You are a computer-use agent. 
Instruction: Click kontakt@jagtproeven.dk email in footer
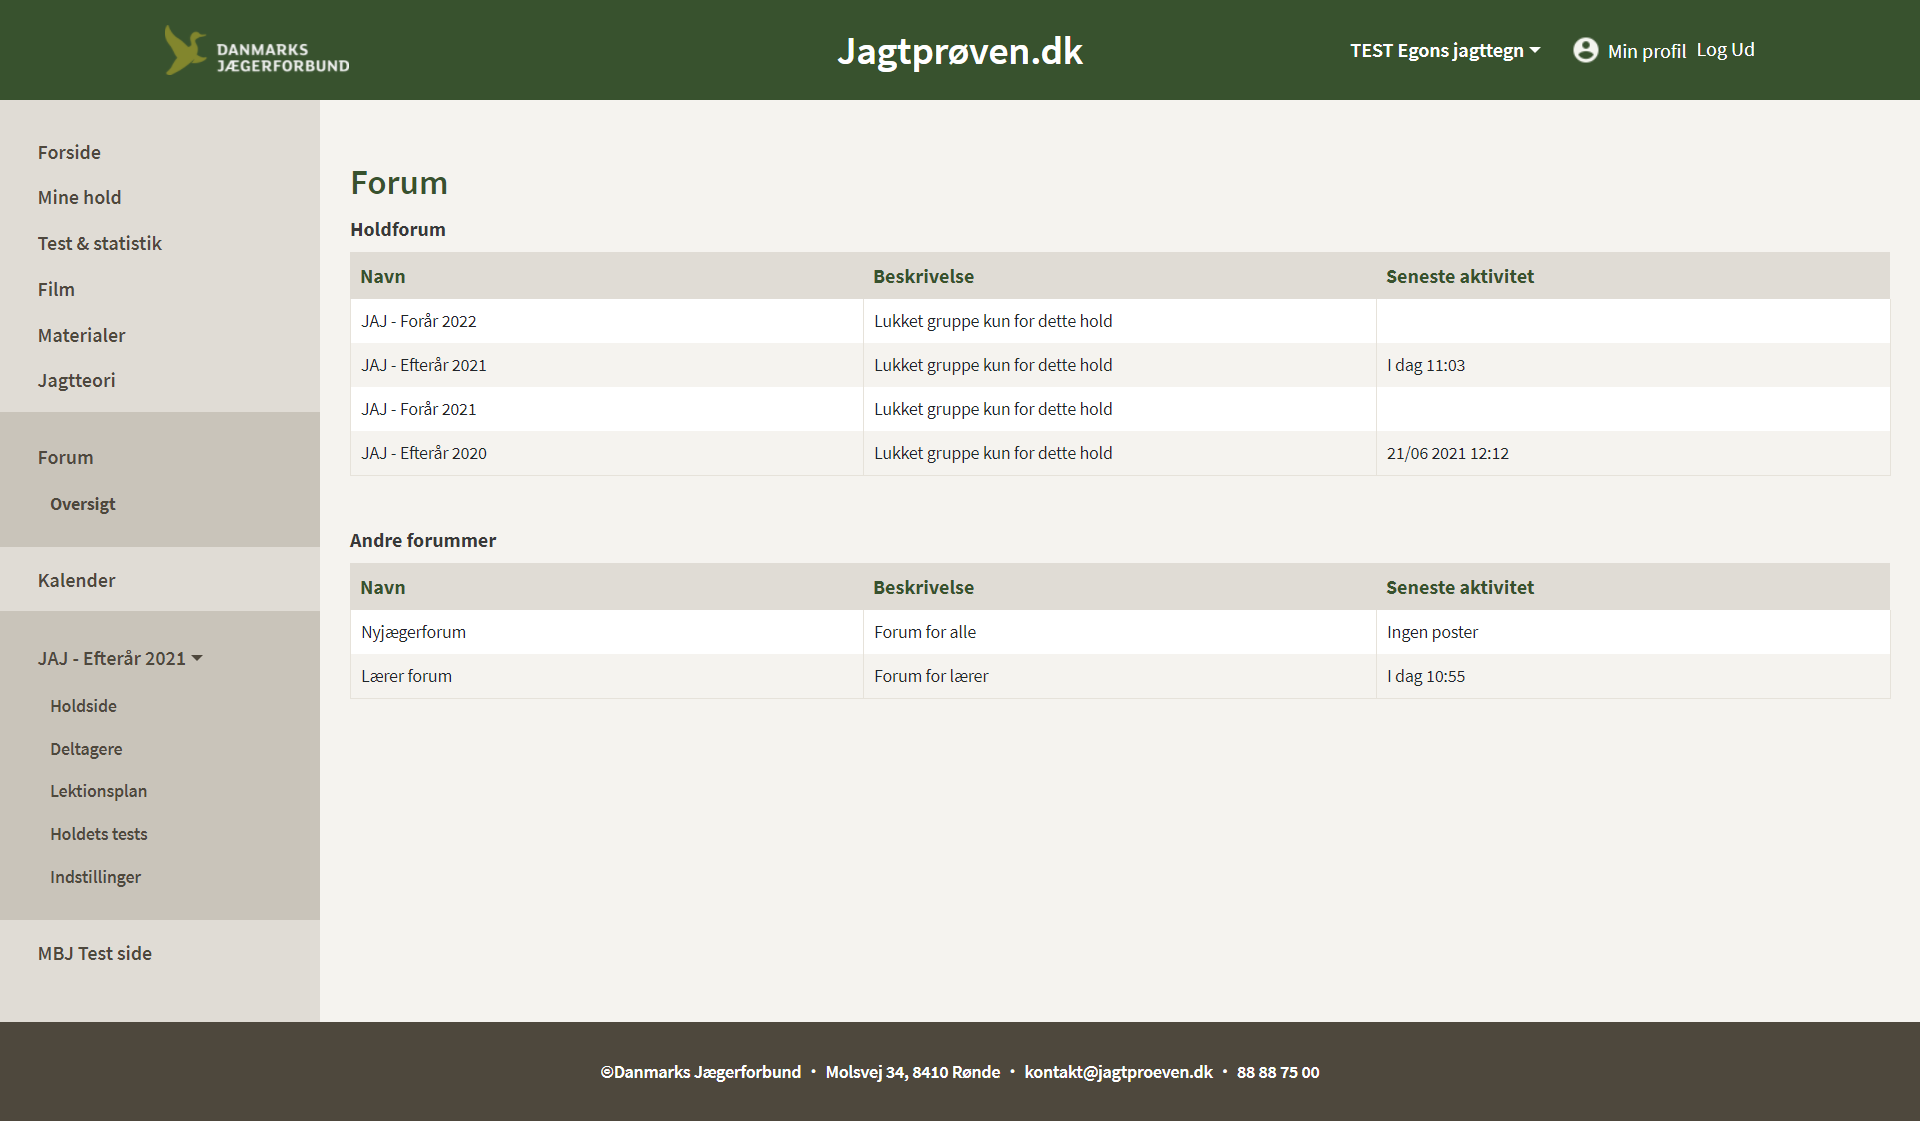click(1118, 1072)
